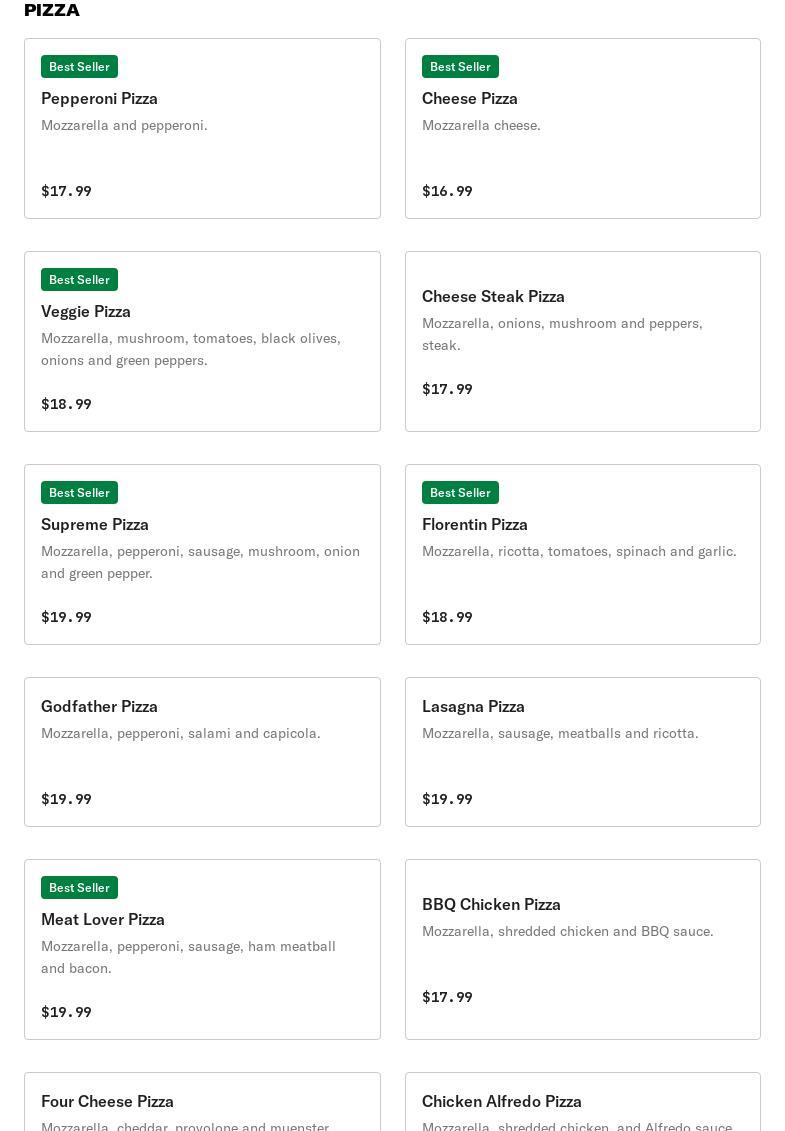Open the Meat Lover Pizza card
The image size is (785, 1131).
(202, 949)
